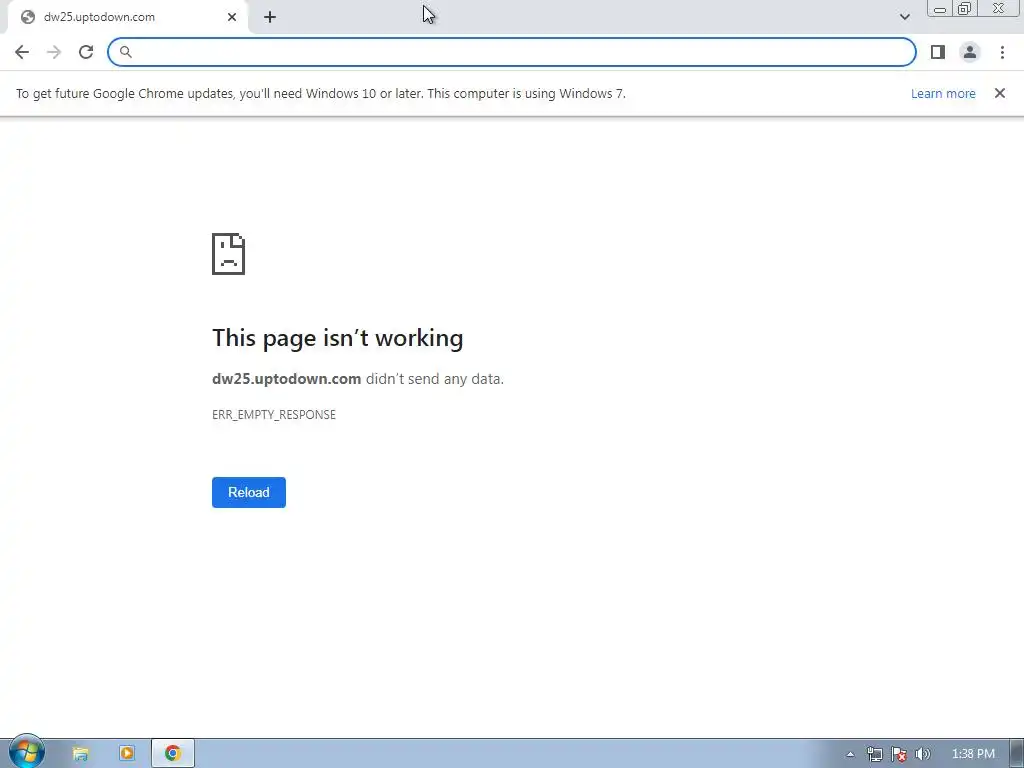
Task: Open a new tab with plus button
Action: (x=270, y=17)
